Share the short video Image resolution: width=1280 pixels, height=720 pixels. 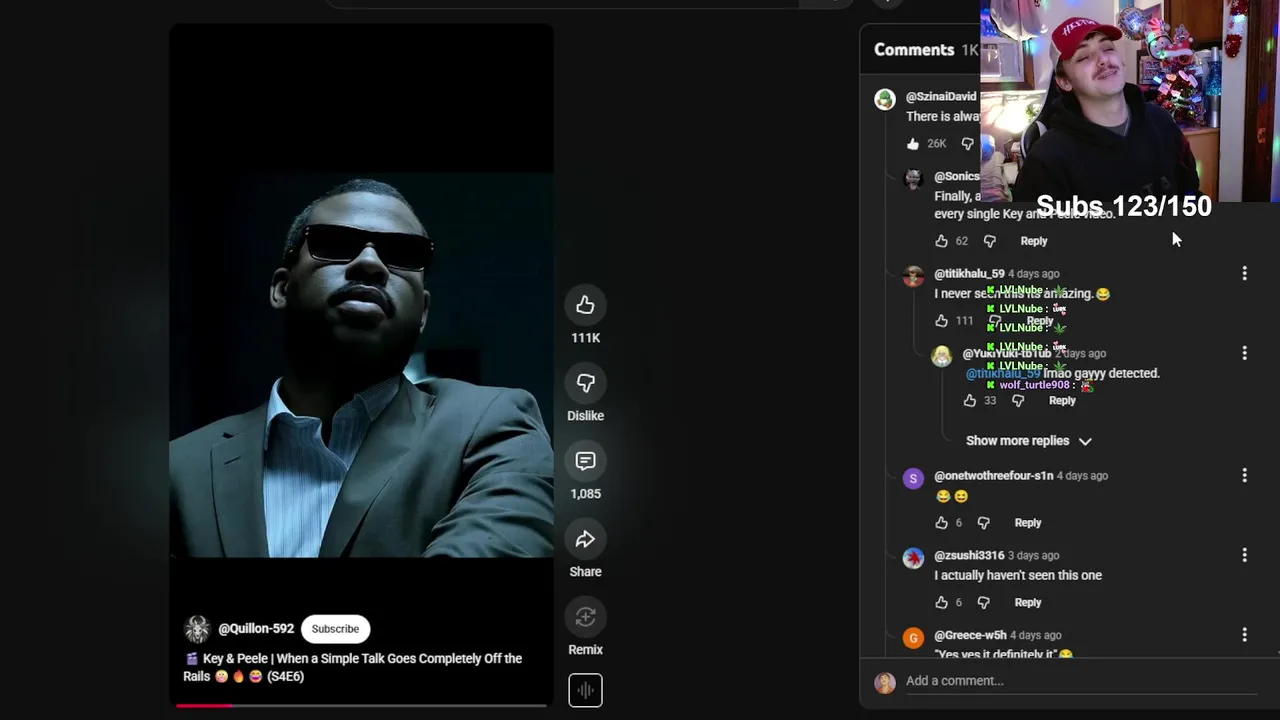click(585, 539)
